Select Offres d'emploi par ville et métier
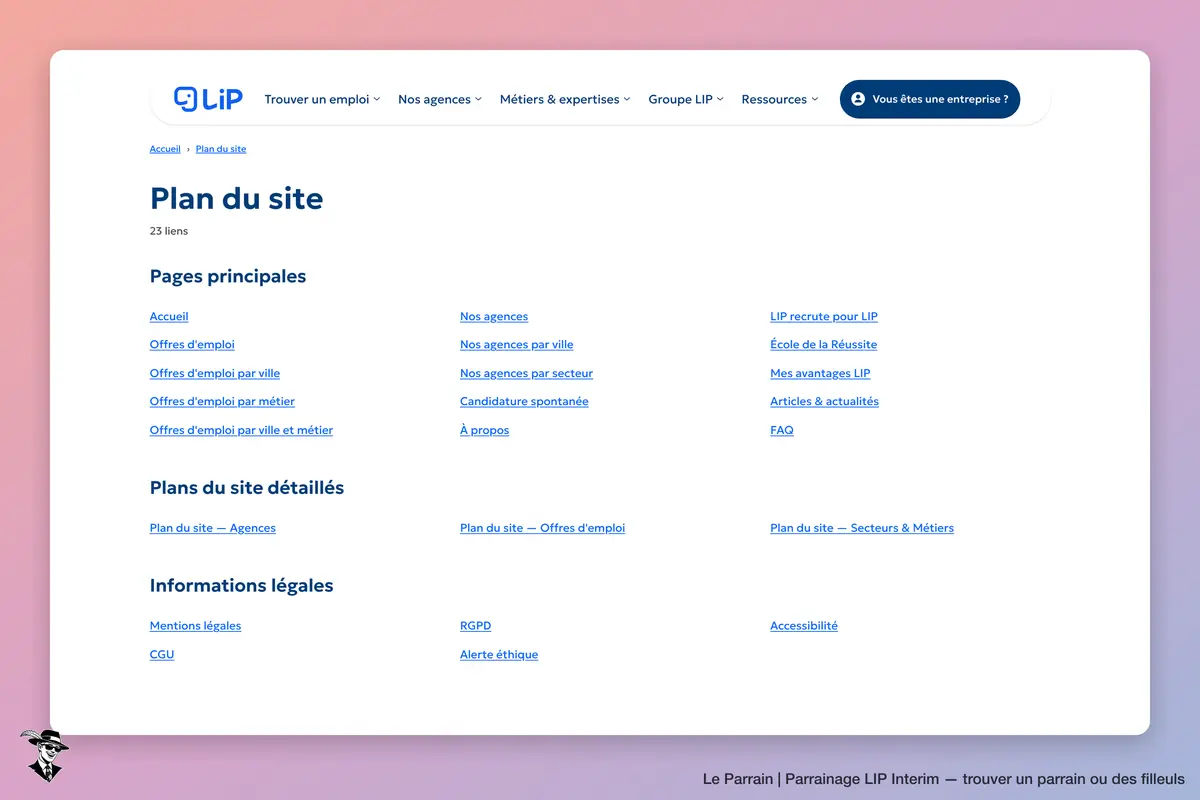Screen dimensions: 1200x800 [x=241, y=430]
